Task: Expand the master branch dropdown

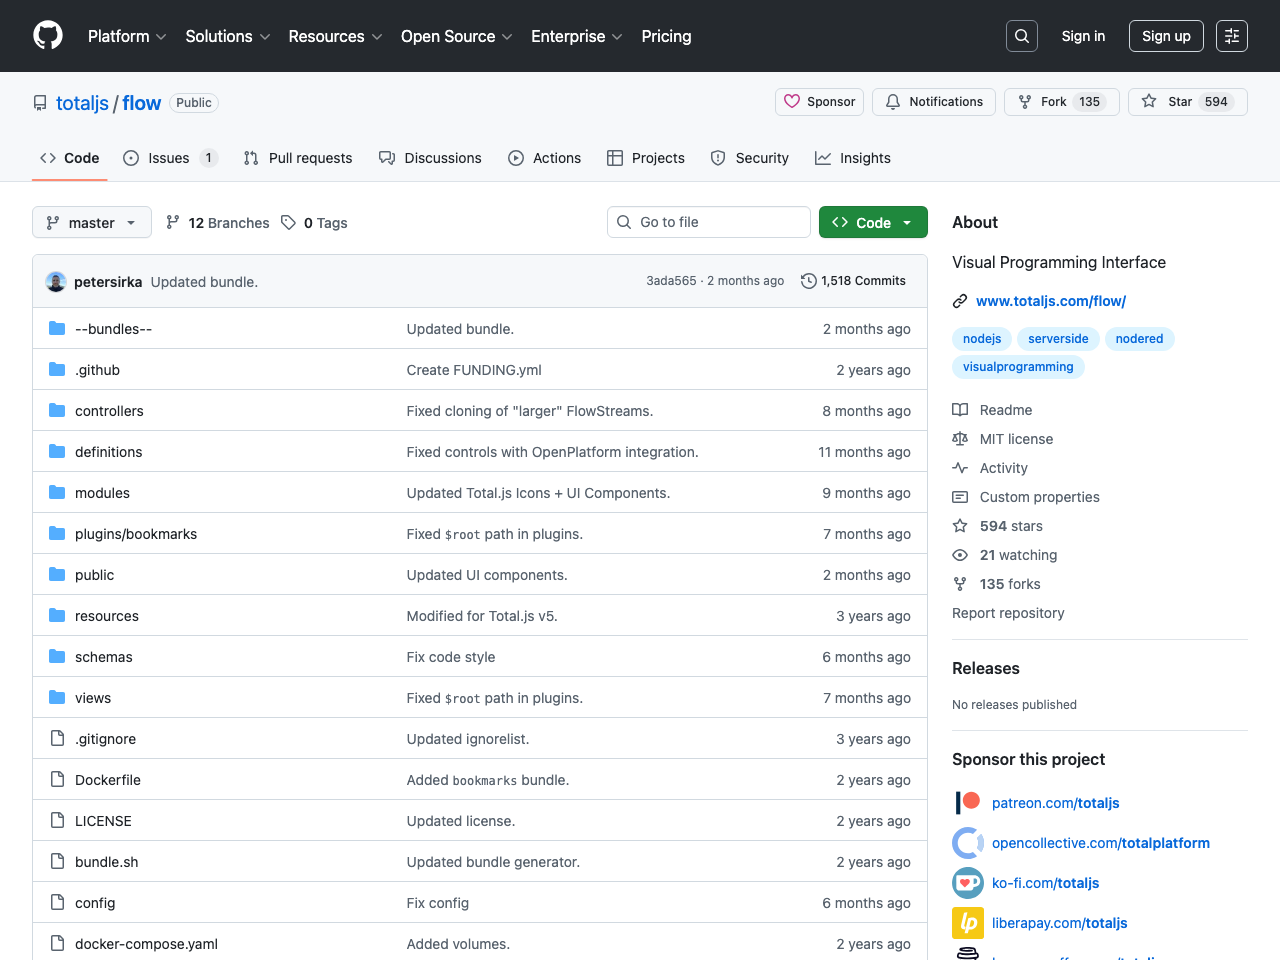Action: click(x=92, y=222)
